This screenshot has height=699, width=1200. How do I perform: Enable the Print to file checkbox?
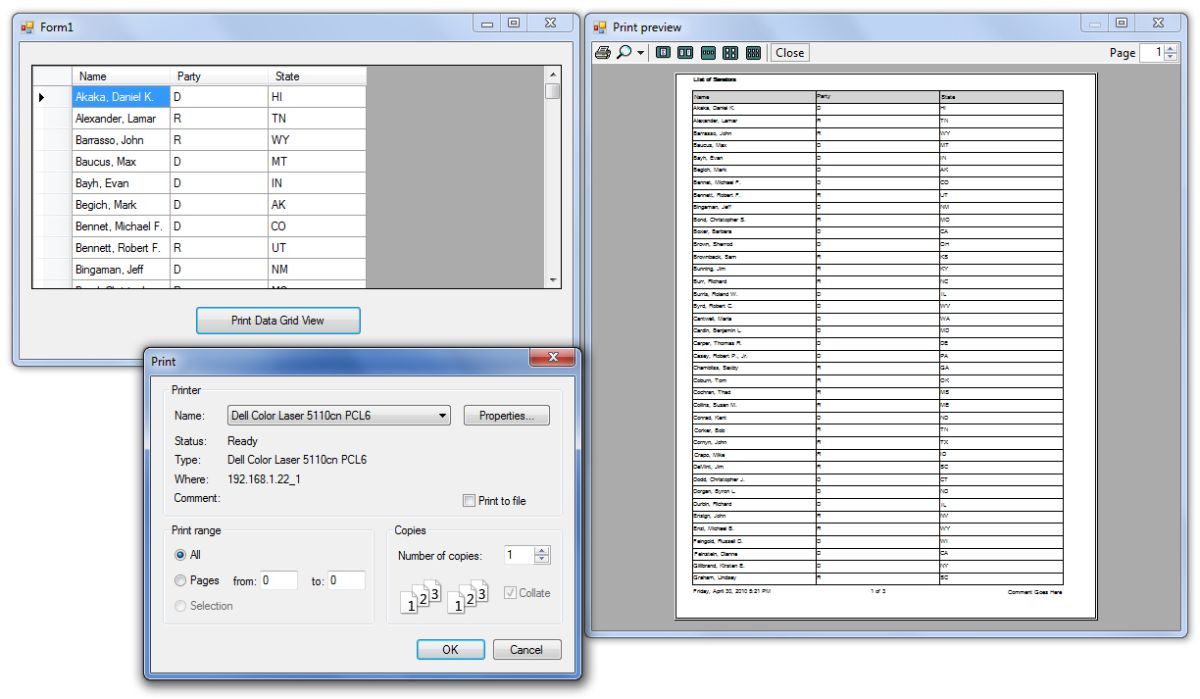tap(469, 501)
